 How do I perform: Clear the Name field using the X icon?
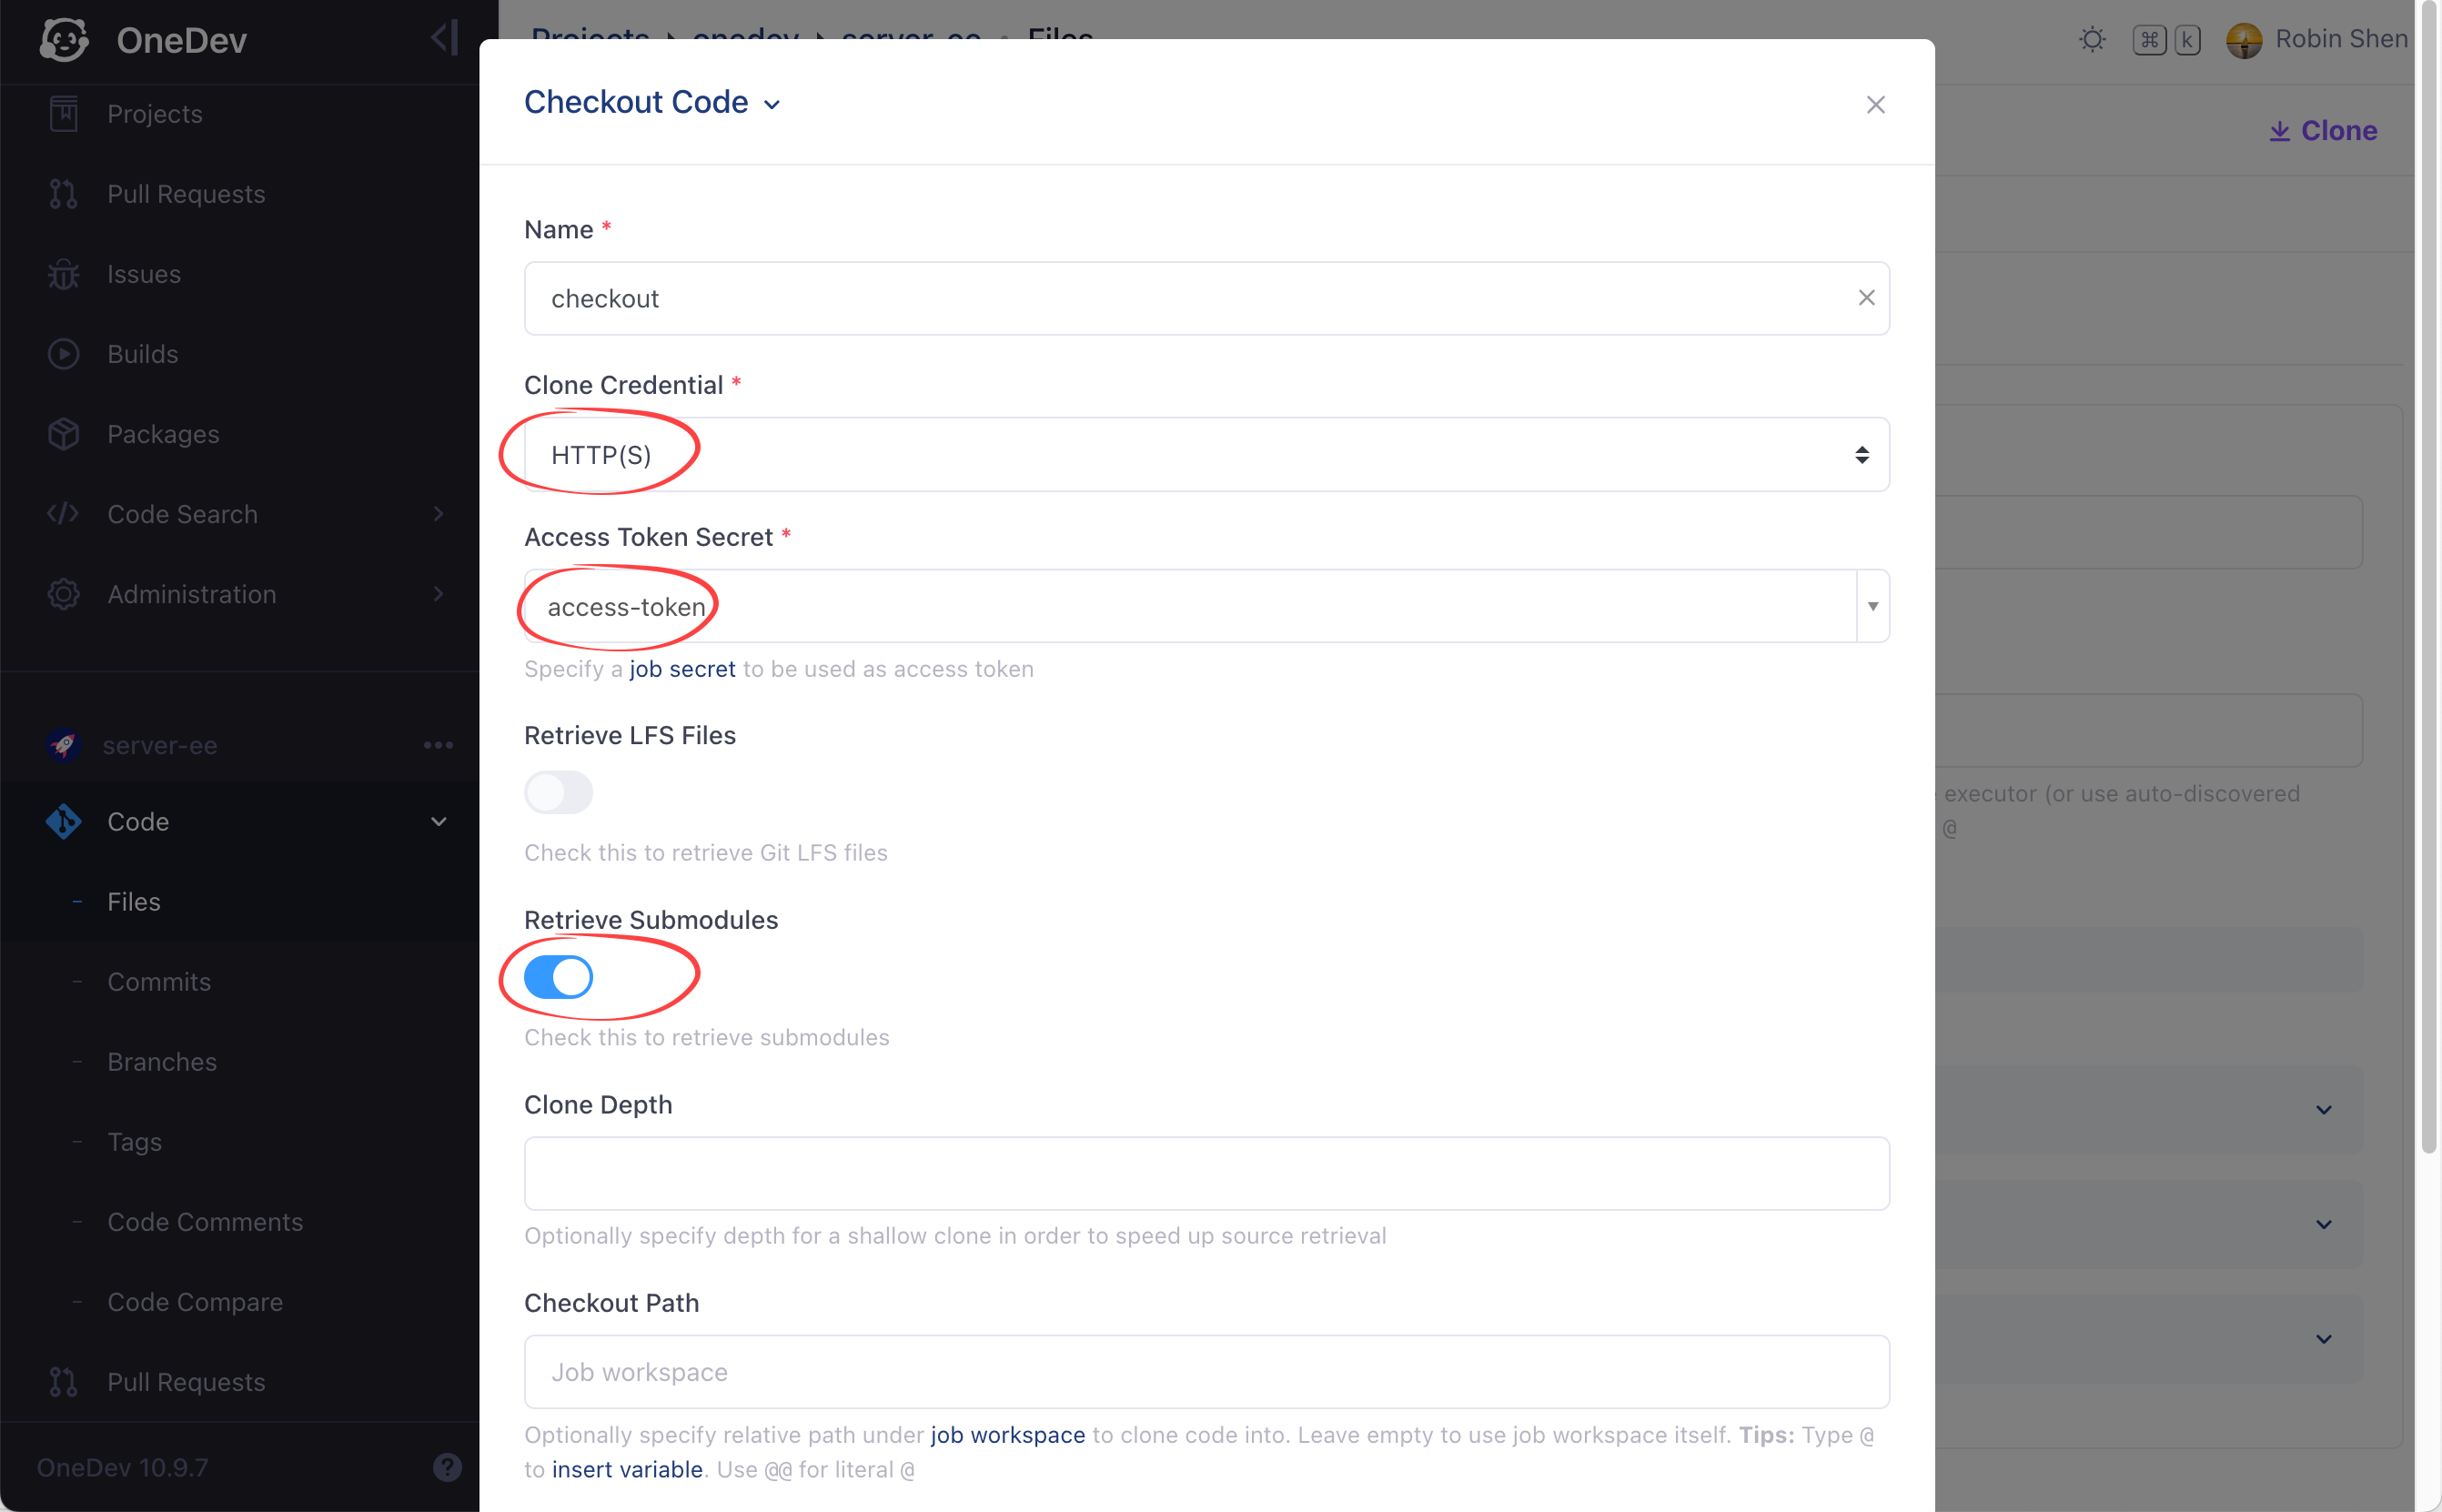(x=1866, y=297)
